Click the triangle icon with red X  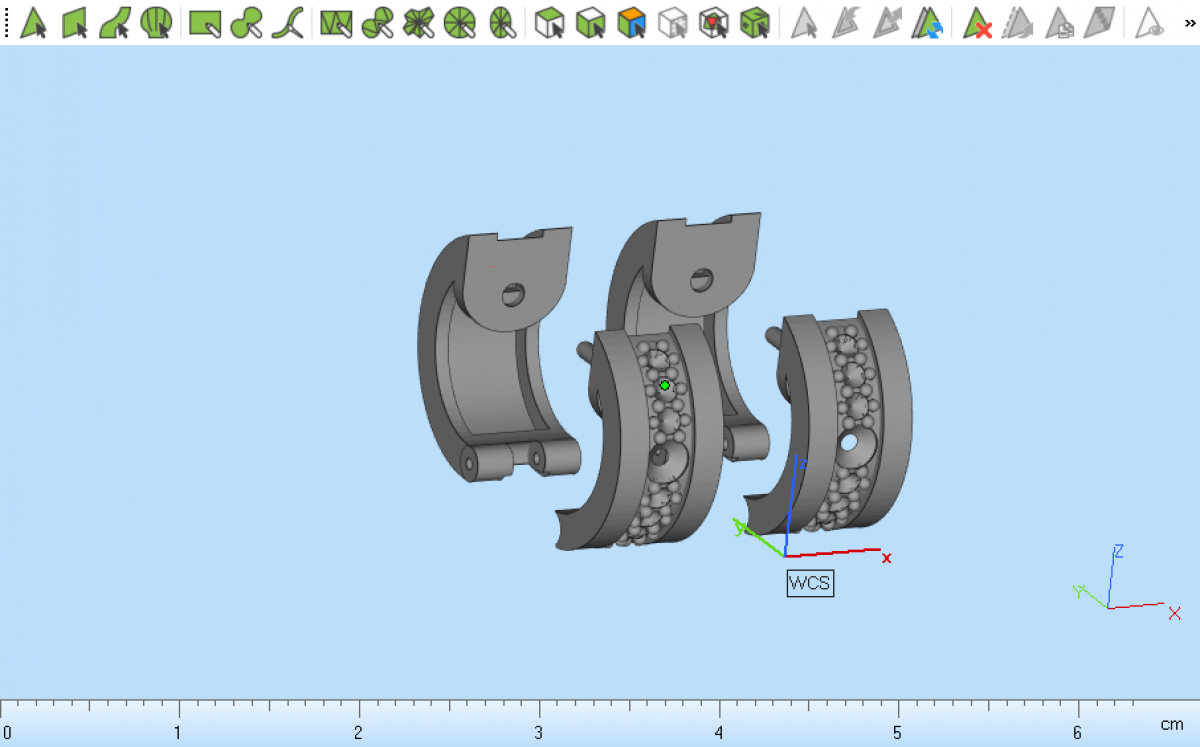coord(977,22)
